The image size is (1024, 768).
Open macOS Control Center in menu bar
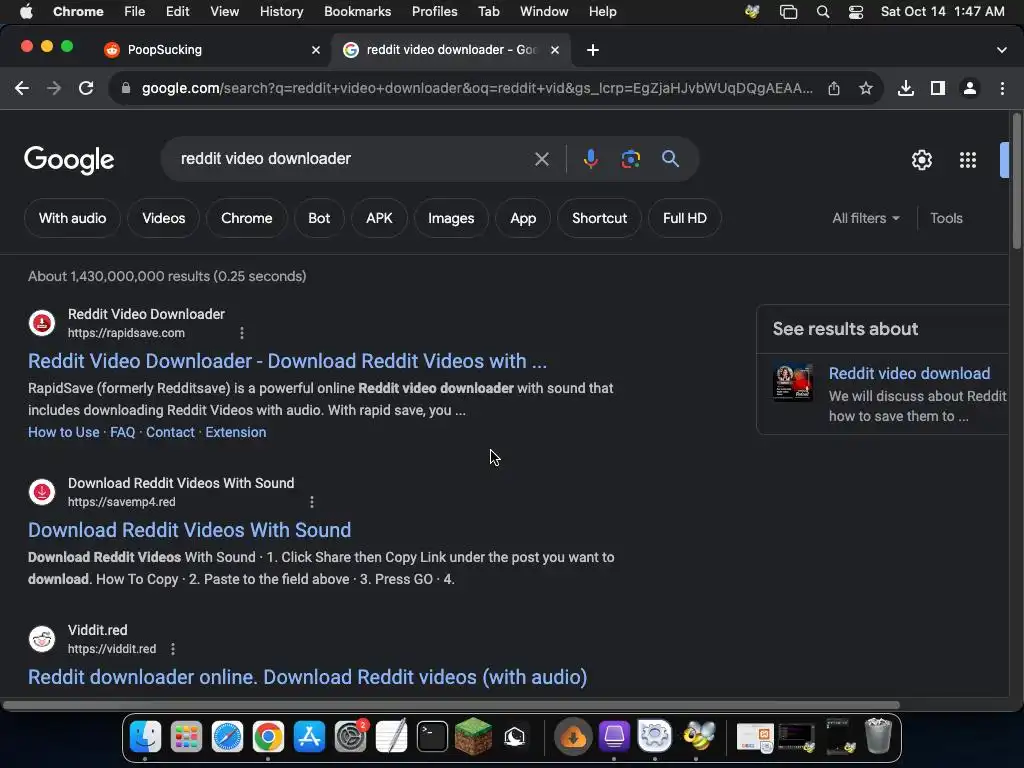click(856, 12)
